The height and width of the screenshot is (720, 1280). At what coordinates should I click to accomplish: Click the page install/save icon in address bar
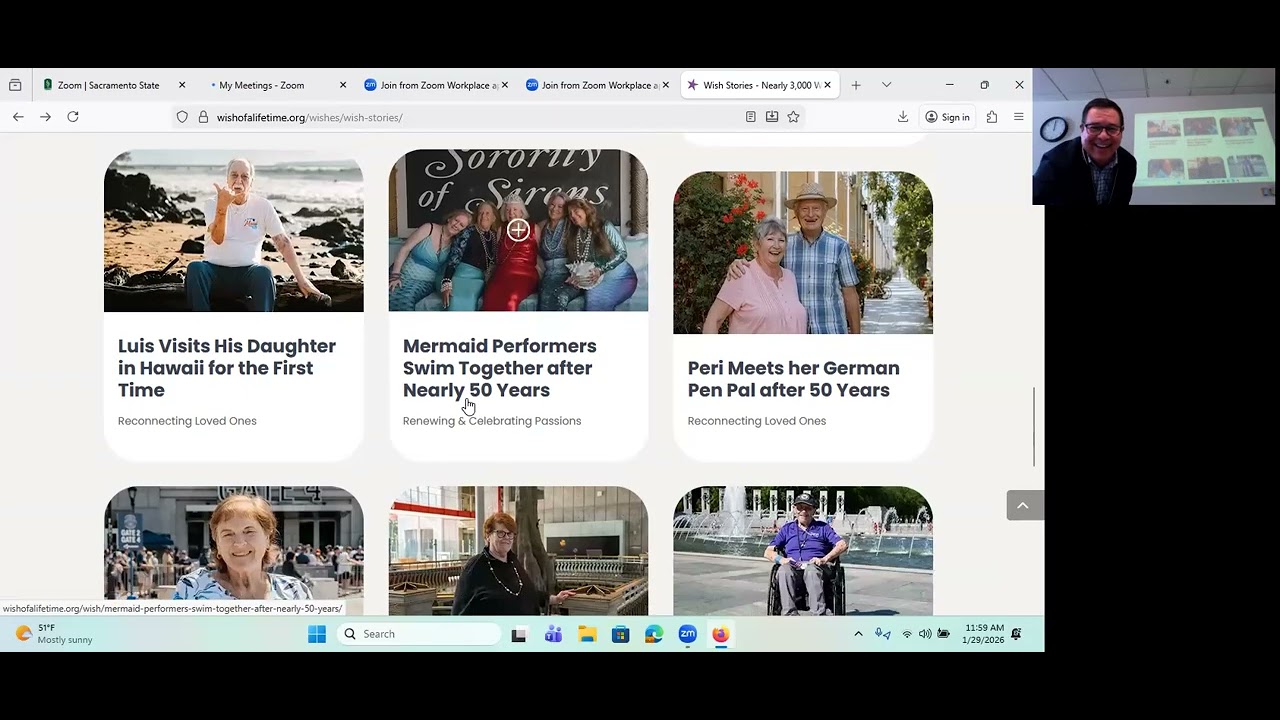(x=772, y=117)
